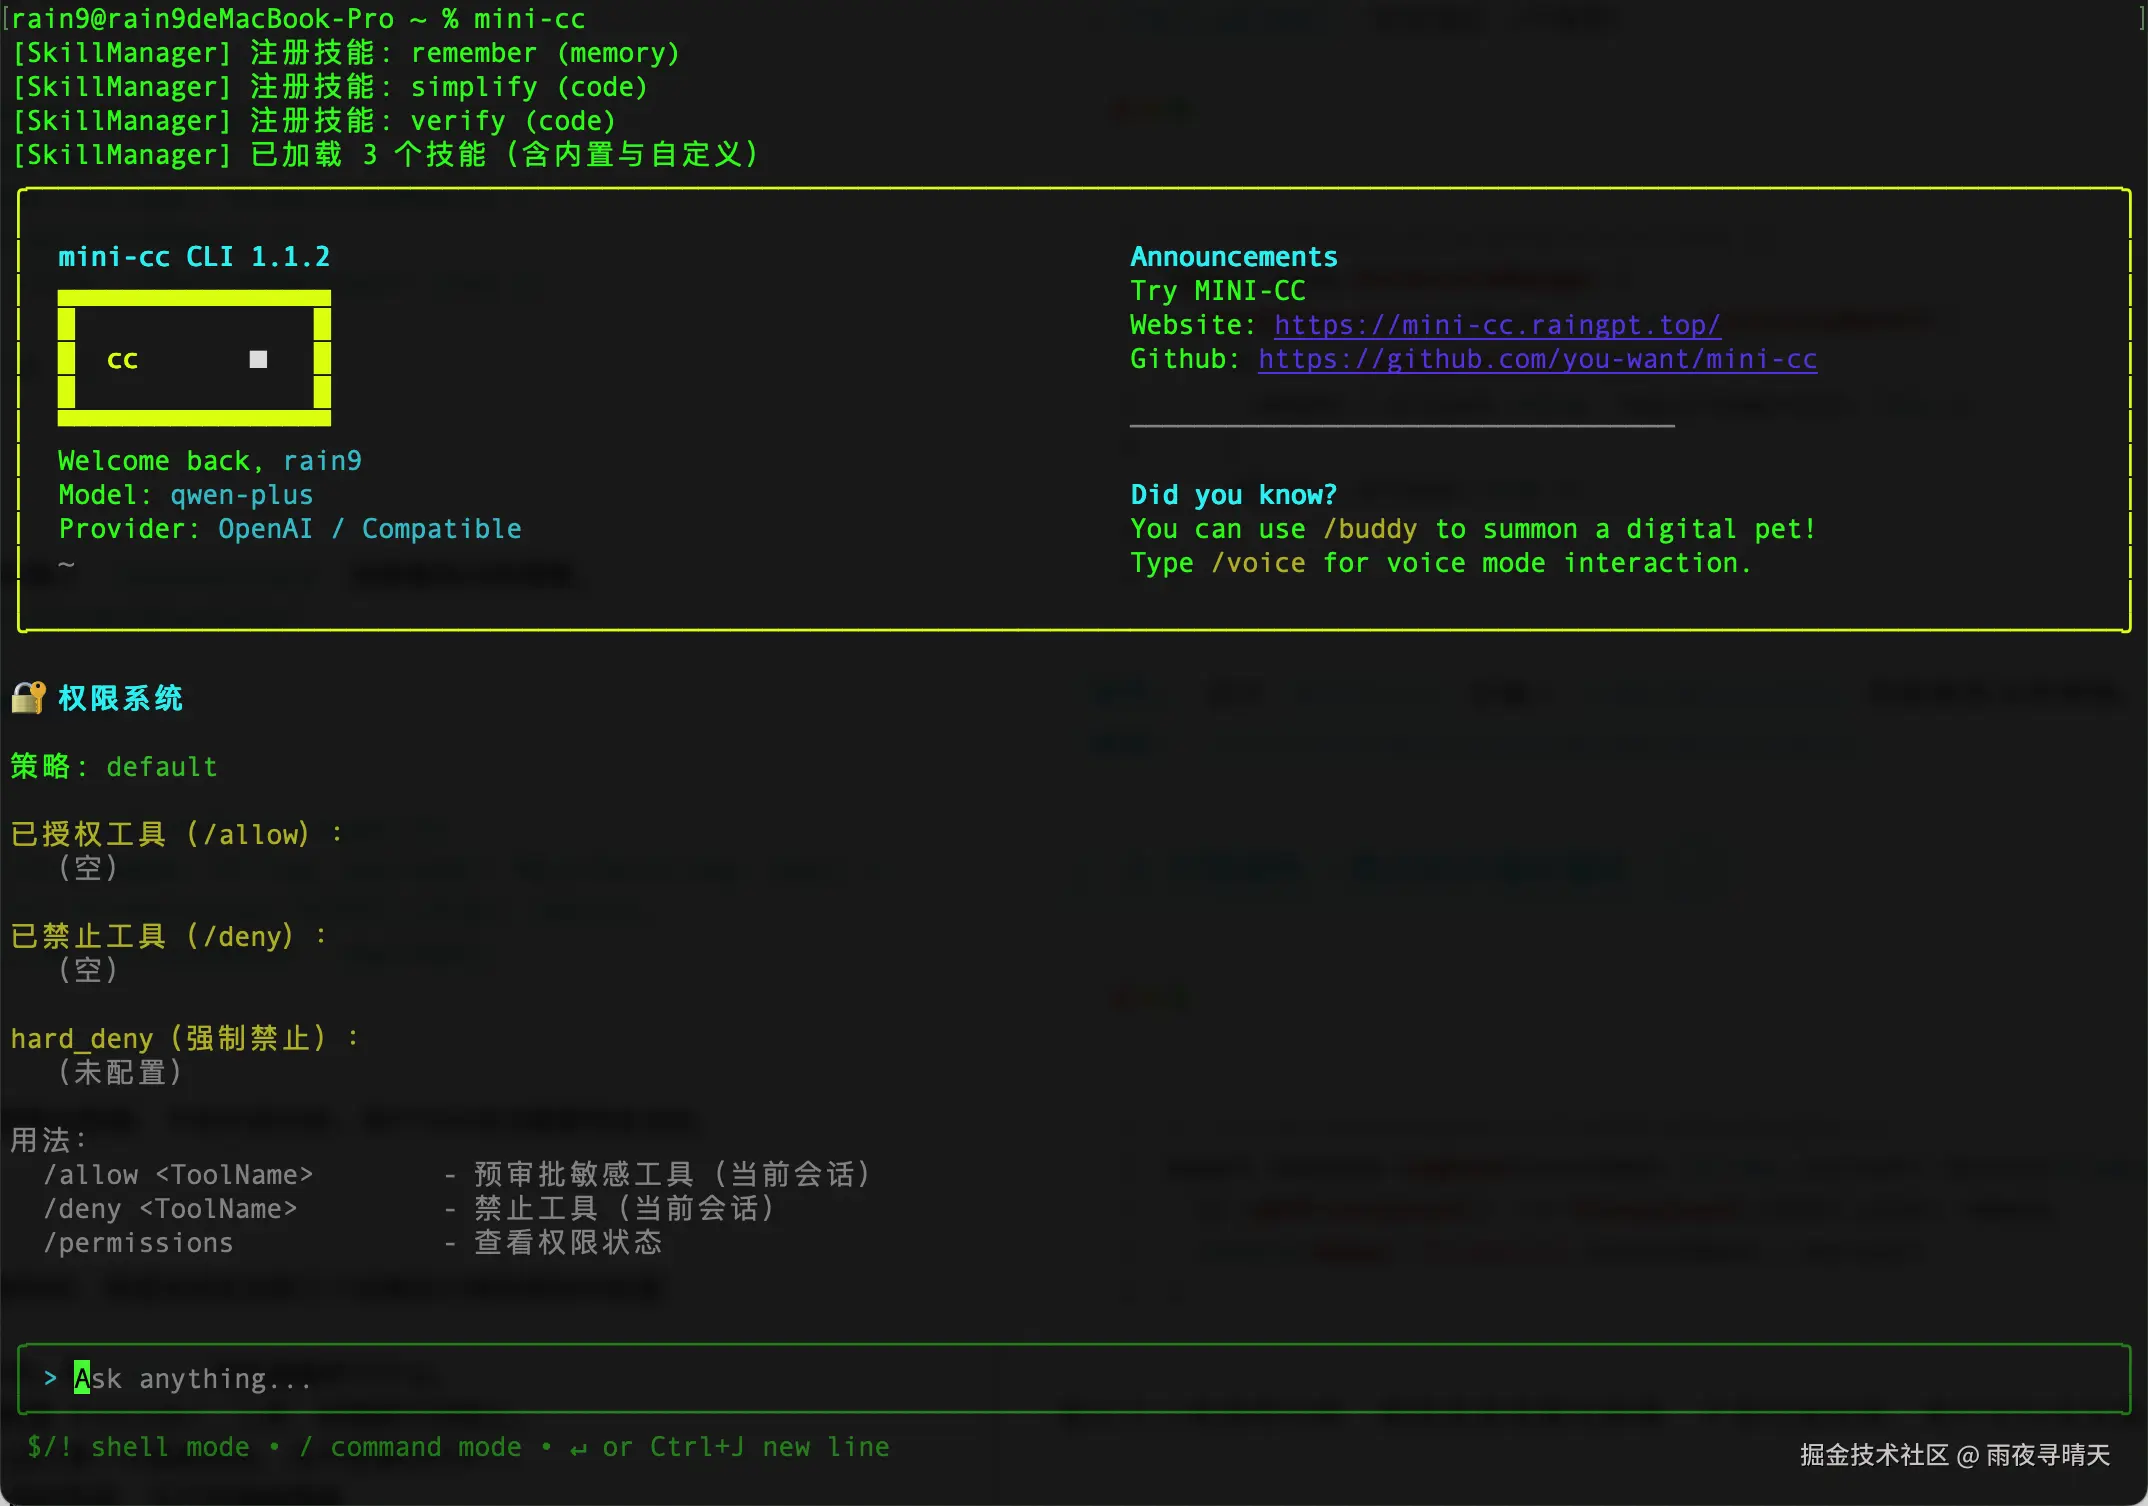Click the "已加载 3 个技能" log line
Viewport: 2148px width, 1506px height.
point(386,154)
